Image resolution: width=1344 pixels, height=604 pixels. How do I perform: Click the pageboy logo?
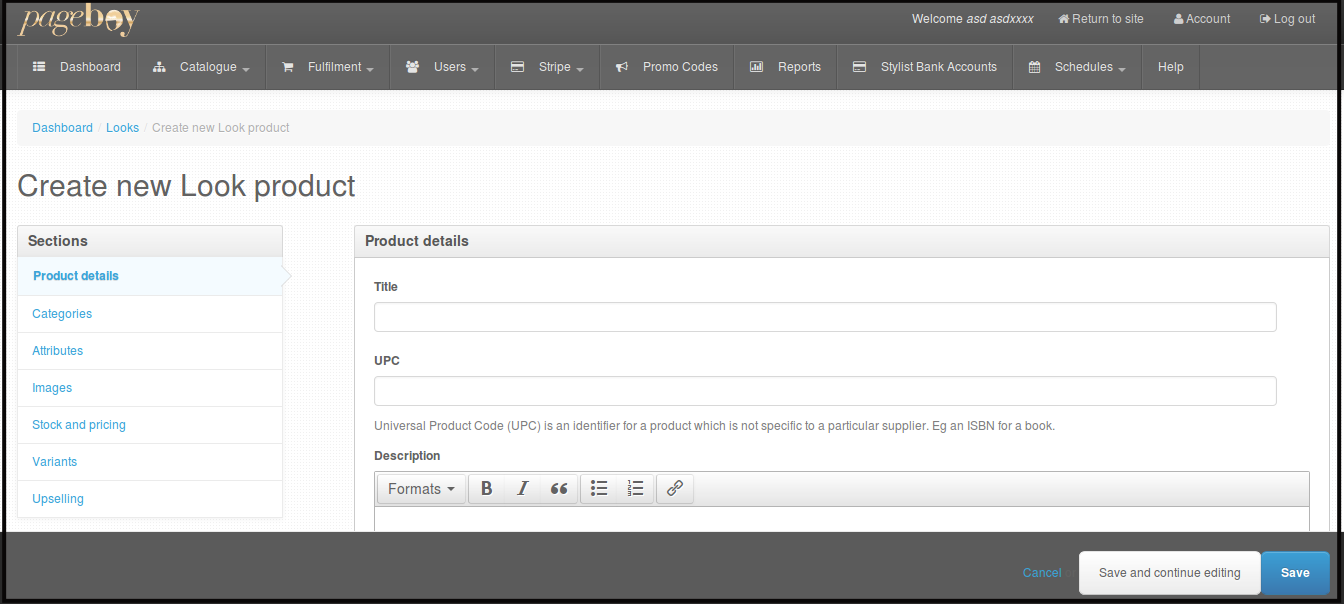[x=79, y=20]
